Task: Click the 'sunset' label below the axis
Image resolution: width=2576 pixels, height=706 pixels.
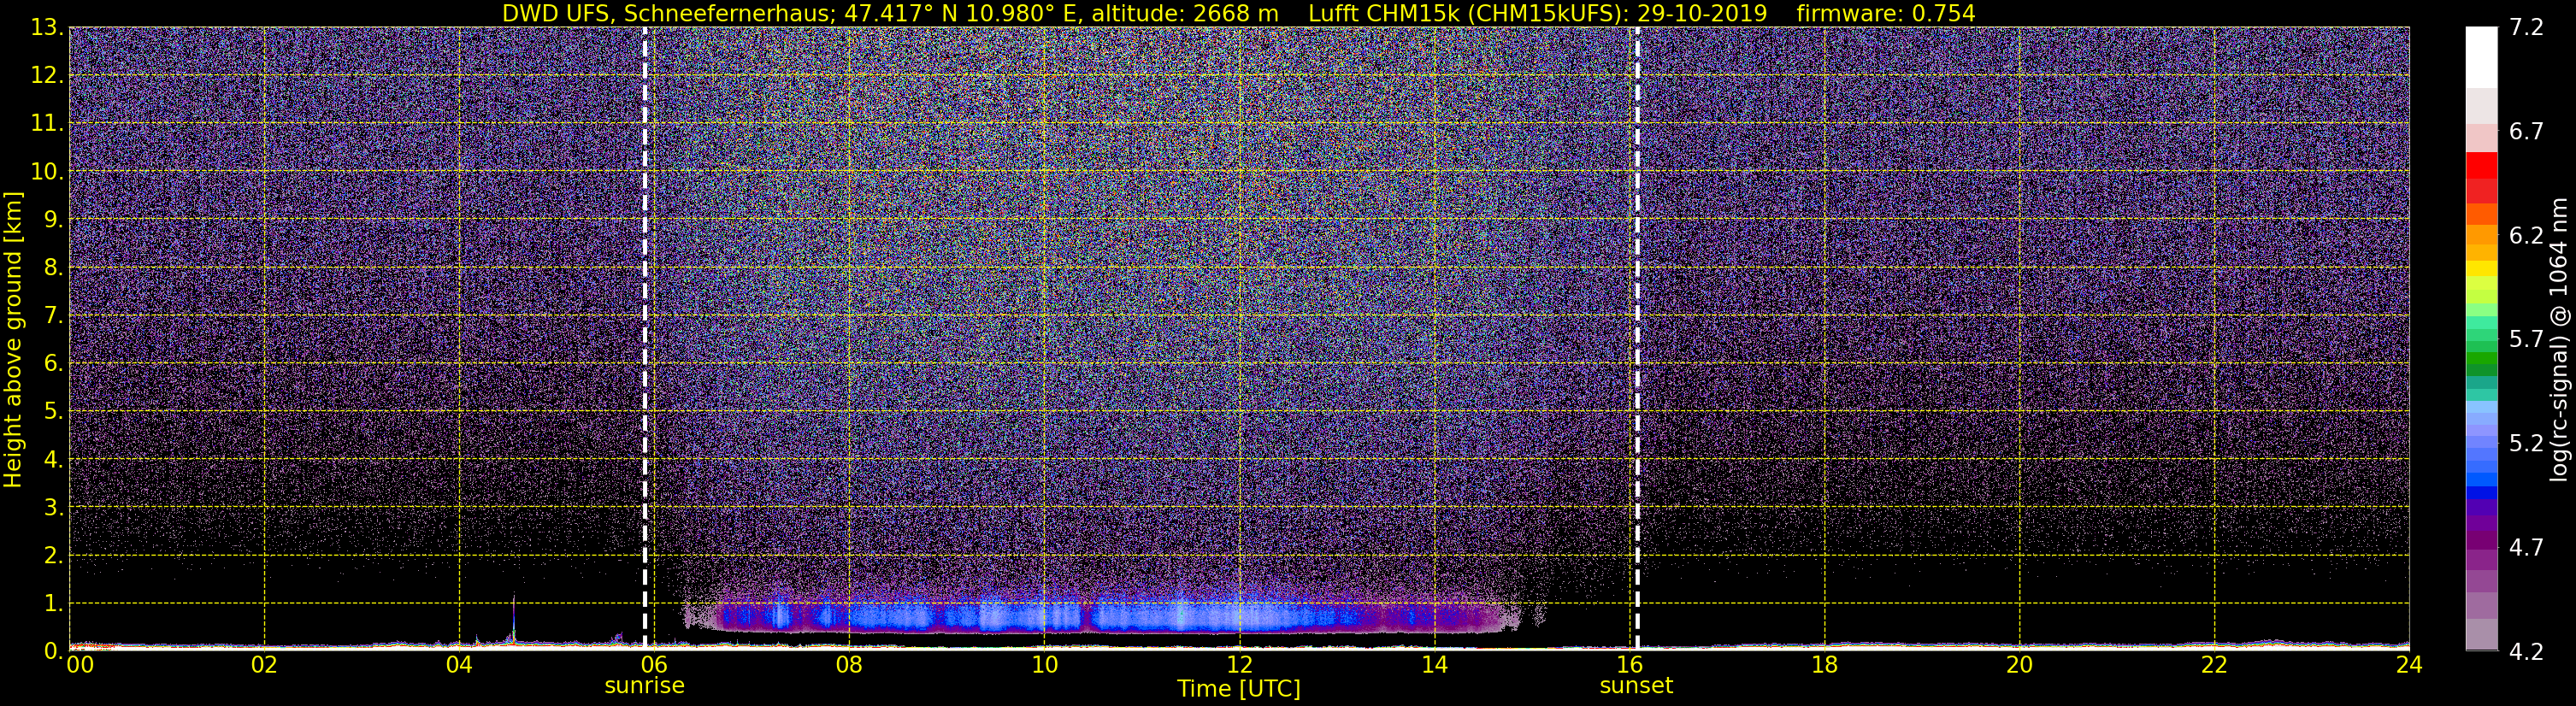Action: coord(1636,686)
